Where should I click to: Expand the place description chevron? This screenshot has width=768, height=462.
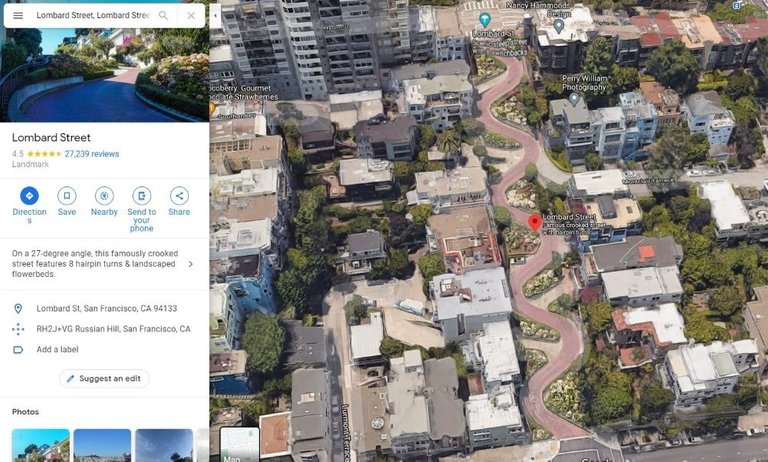(x=191, y=264)
